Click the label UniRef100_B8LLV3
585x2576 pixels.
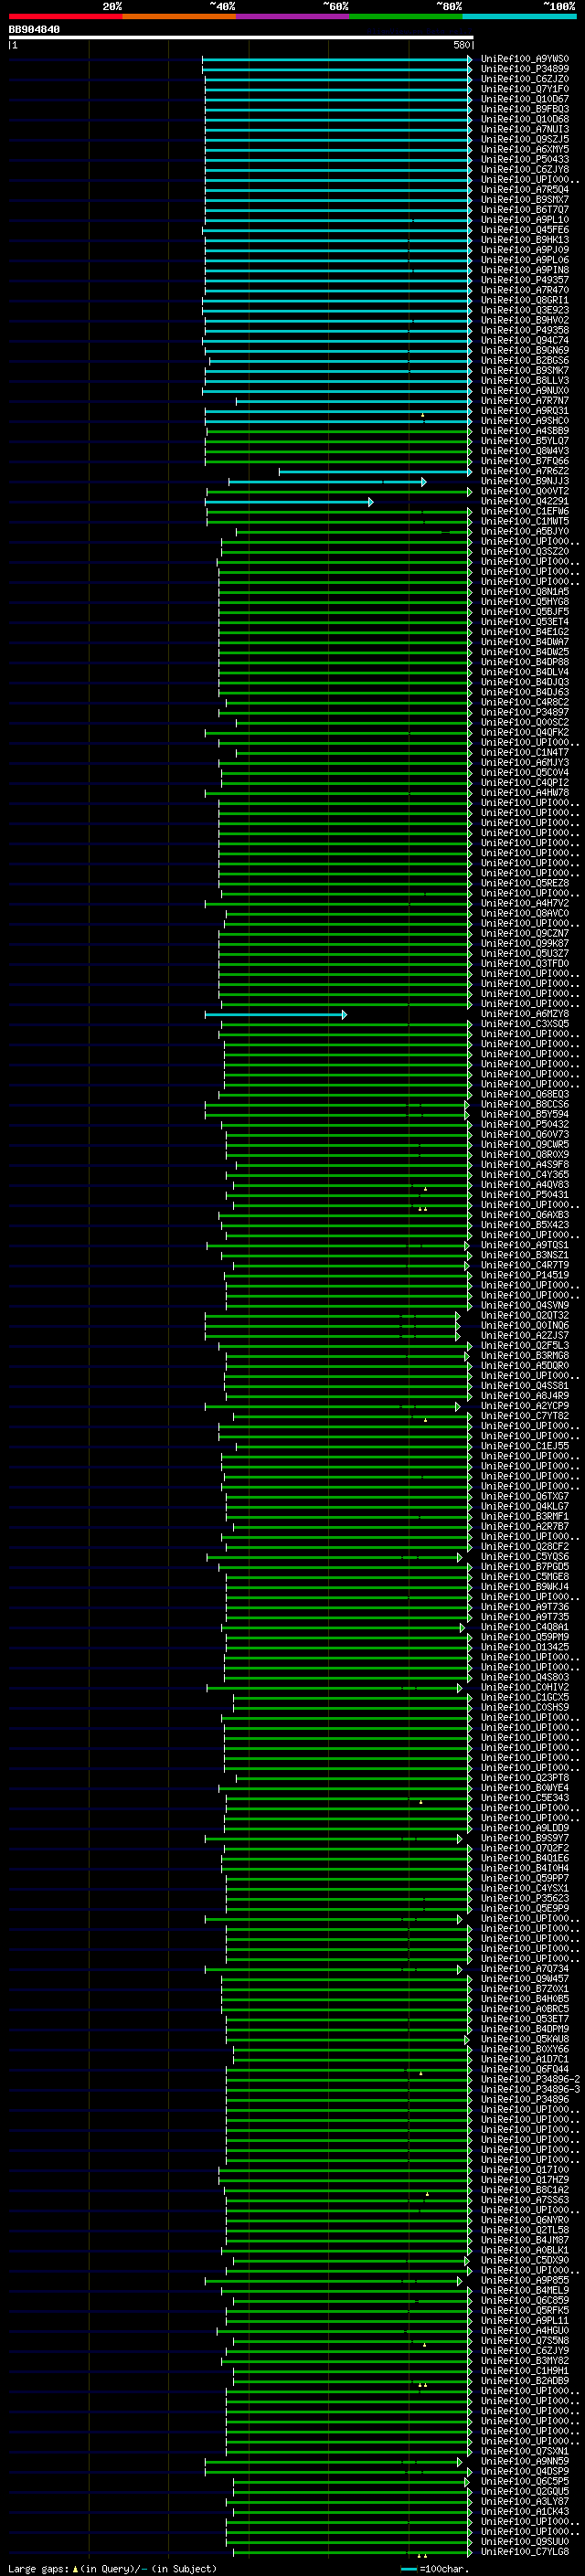pyautogui.click(x=525, y=380)
